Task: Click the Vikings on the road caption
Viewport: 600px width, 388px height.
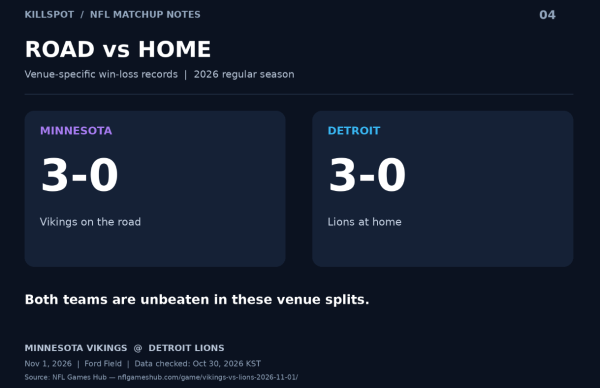Action: click(90, 222)
